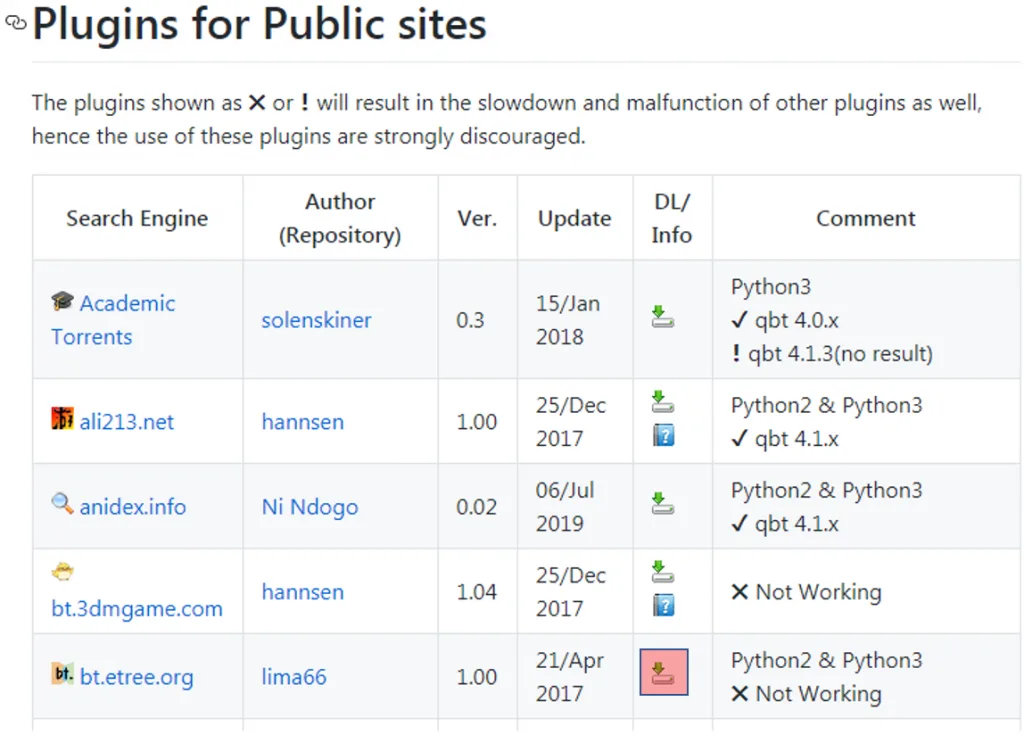Viewport: 1024px width, 743px height.
Task: Click the Search Engine column header
Action: coord(137,218)
